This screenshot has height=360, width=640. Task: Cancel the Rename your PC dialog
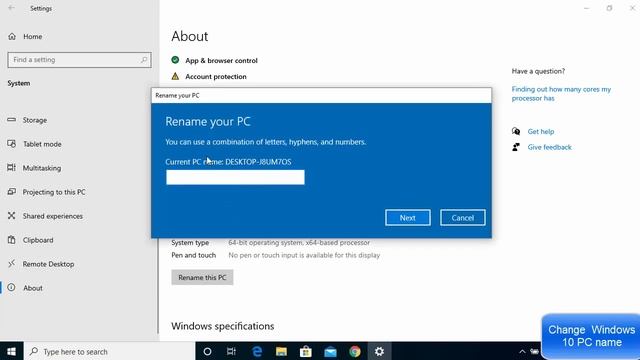[462, 218]
